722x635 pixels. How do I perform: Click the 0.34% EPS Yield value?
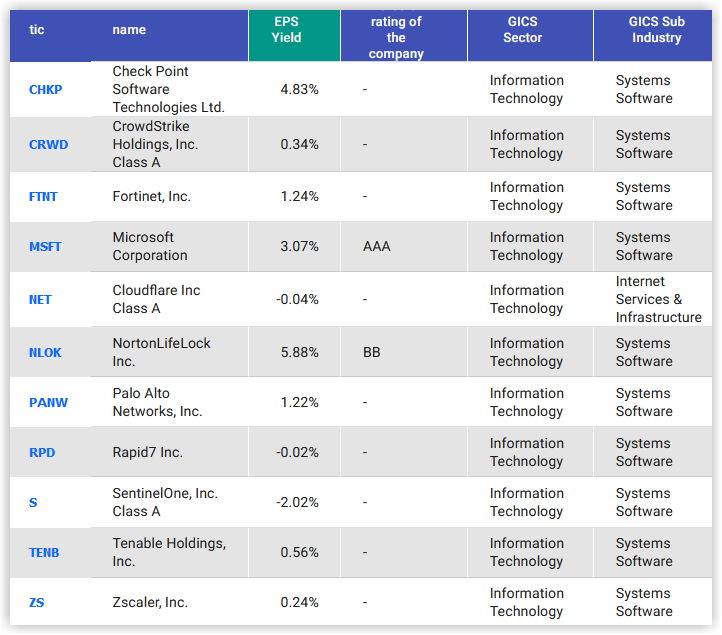point(299,145)
